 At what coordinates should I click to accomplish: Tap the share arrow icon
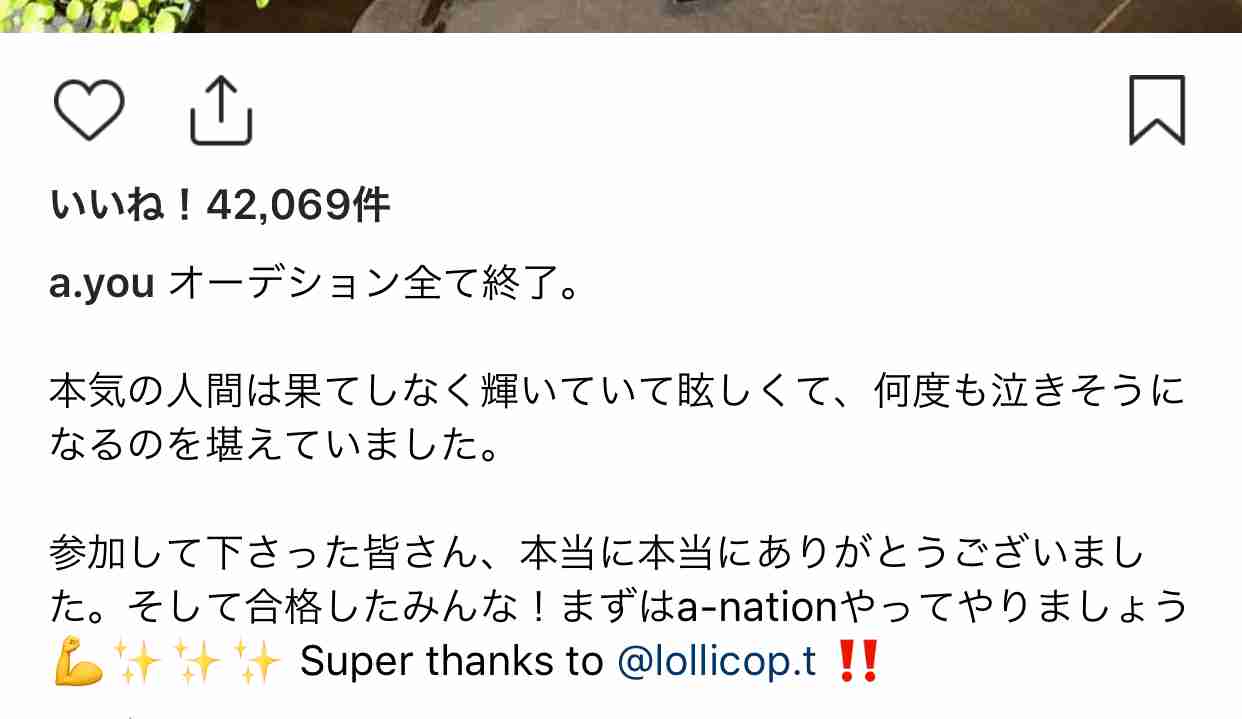coord(221,110)
